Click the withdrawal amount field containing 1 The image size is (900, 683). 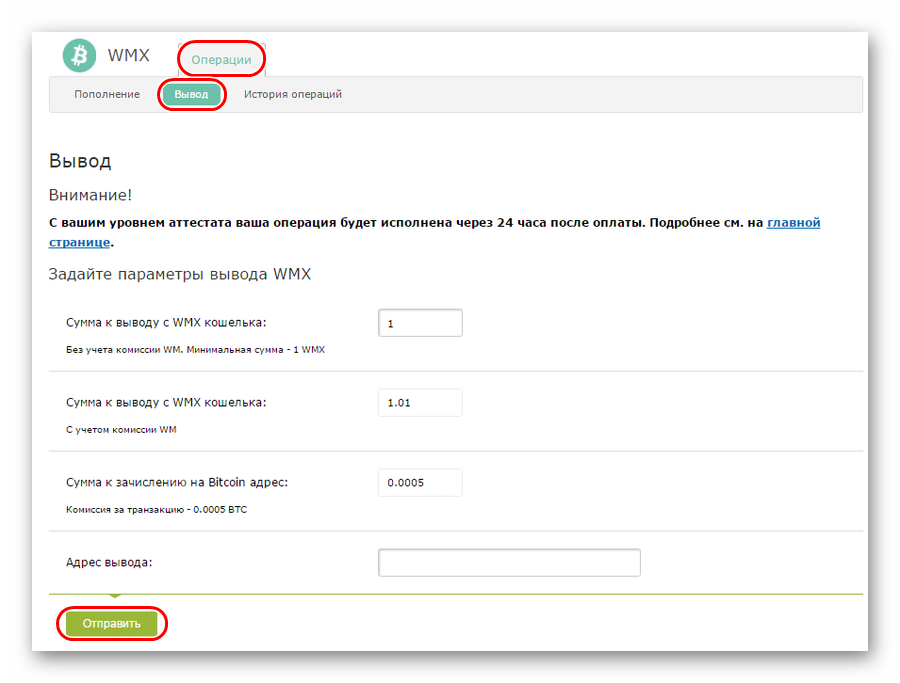point(420,323)
